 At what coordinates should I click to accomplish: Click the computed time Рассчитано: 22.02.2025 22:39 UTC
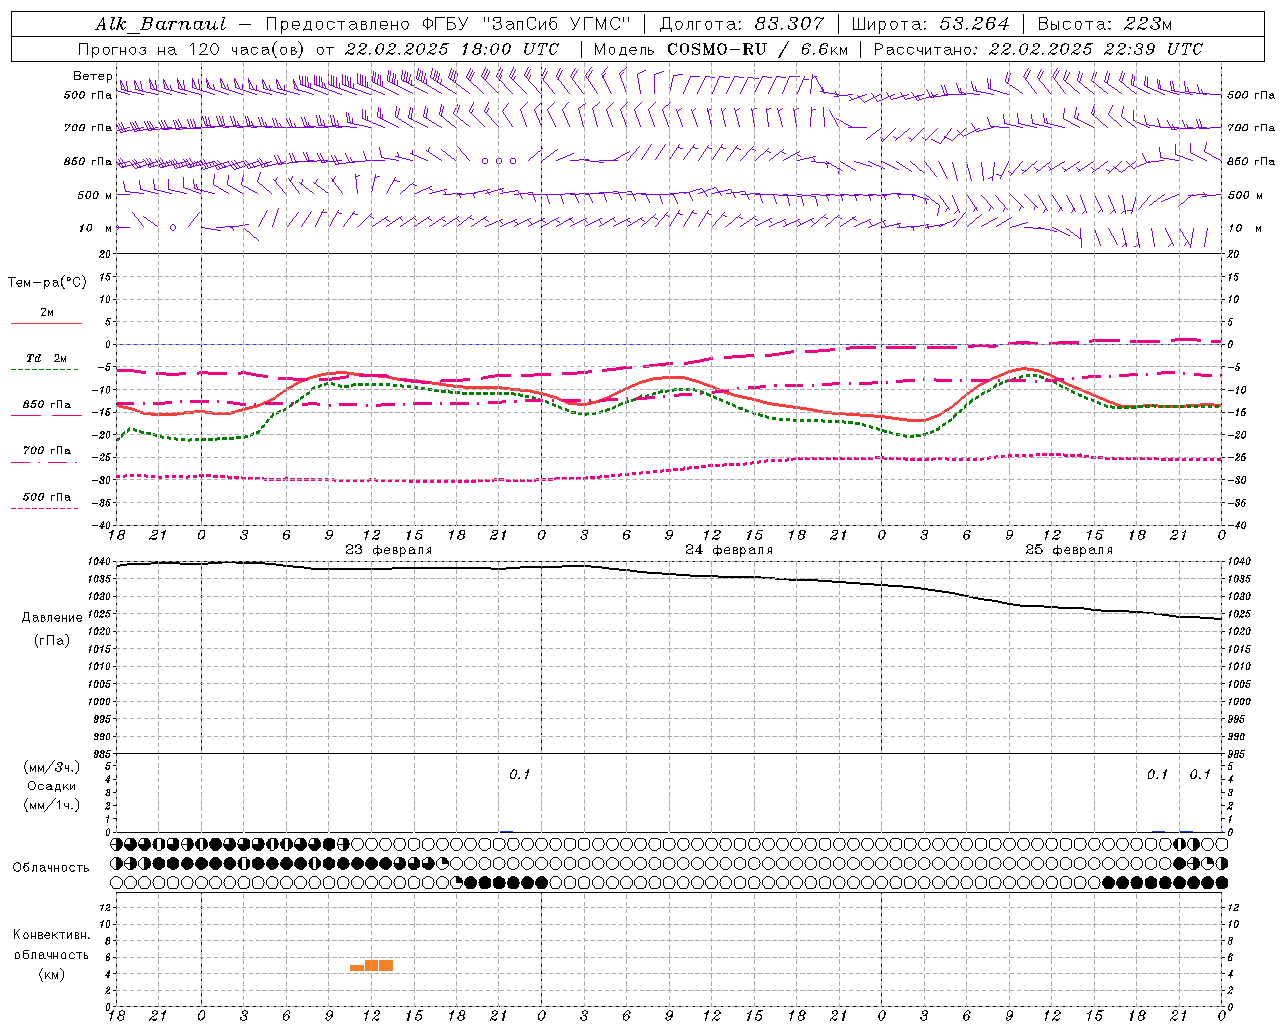click(1038, 49)
